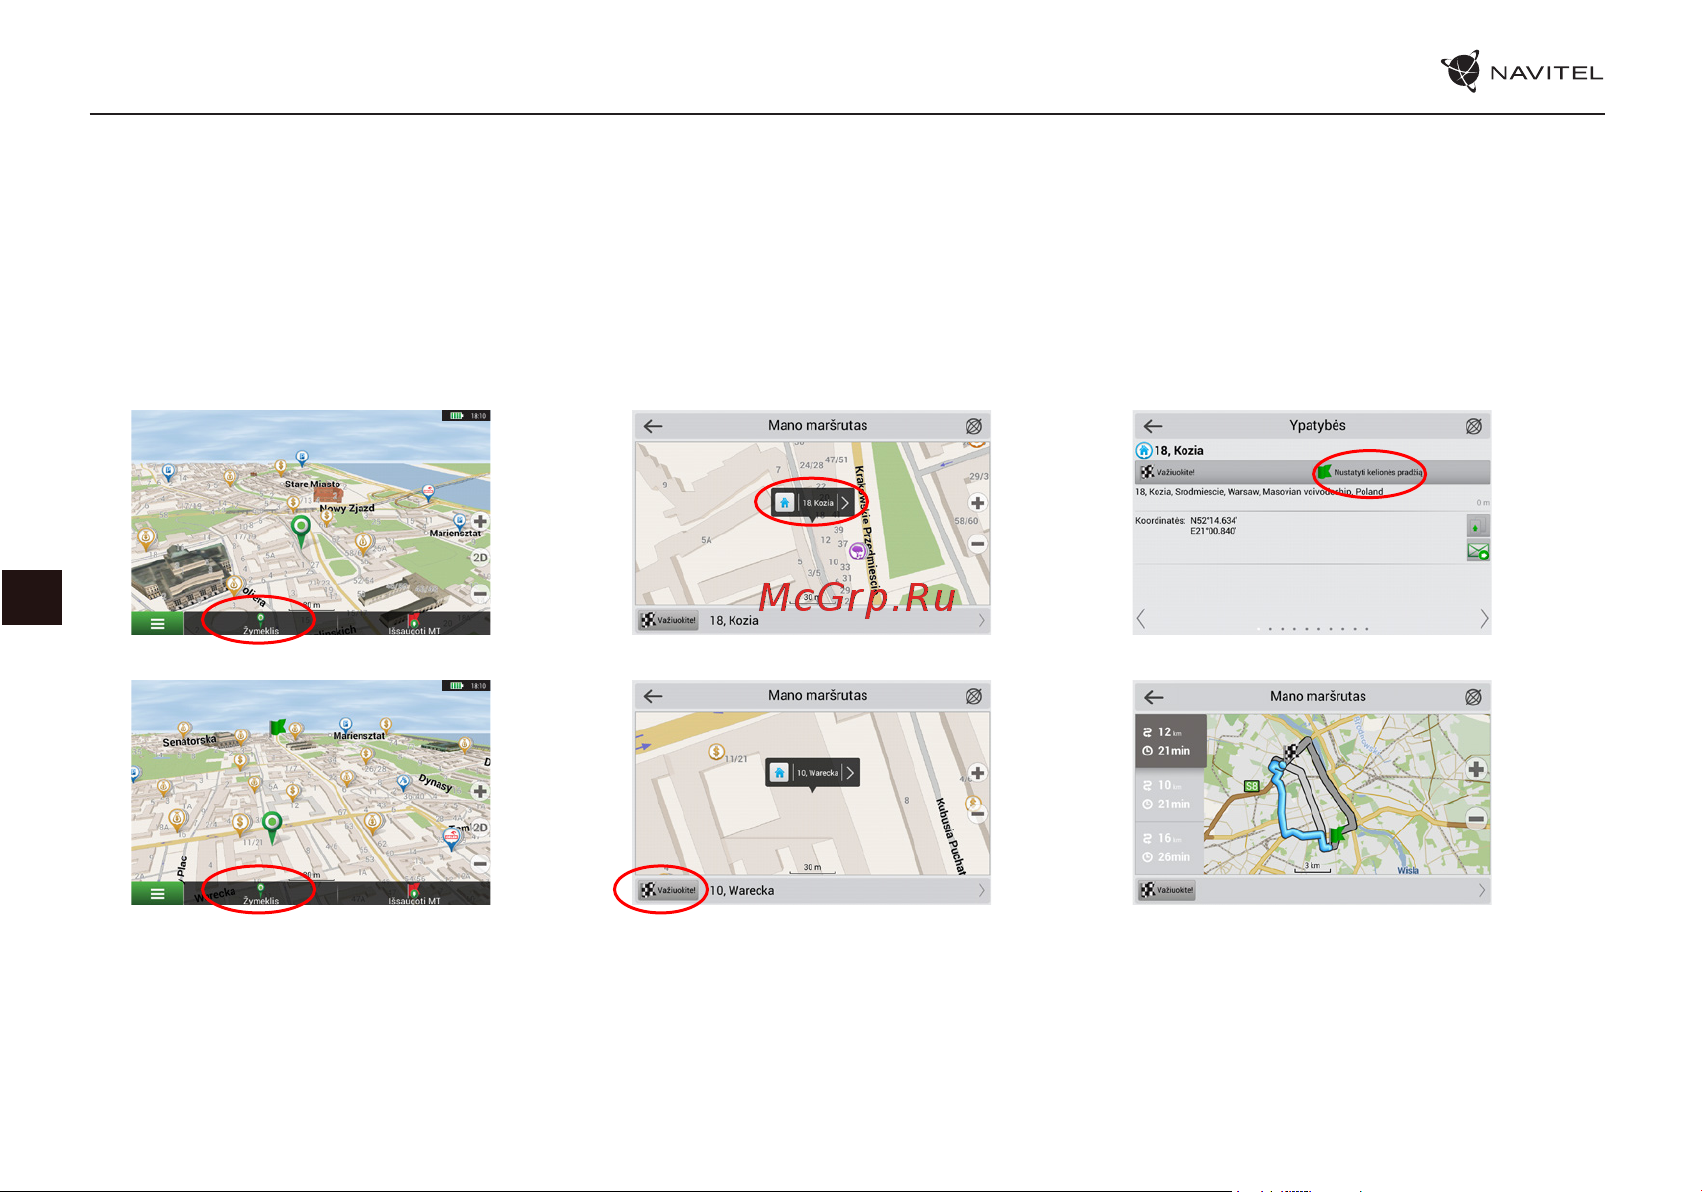Go back from the 10, Warecka route screen
Viewport: 1702px width, 1192px height.
653,696
